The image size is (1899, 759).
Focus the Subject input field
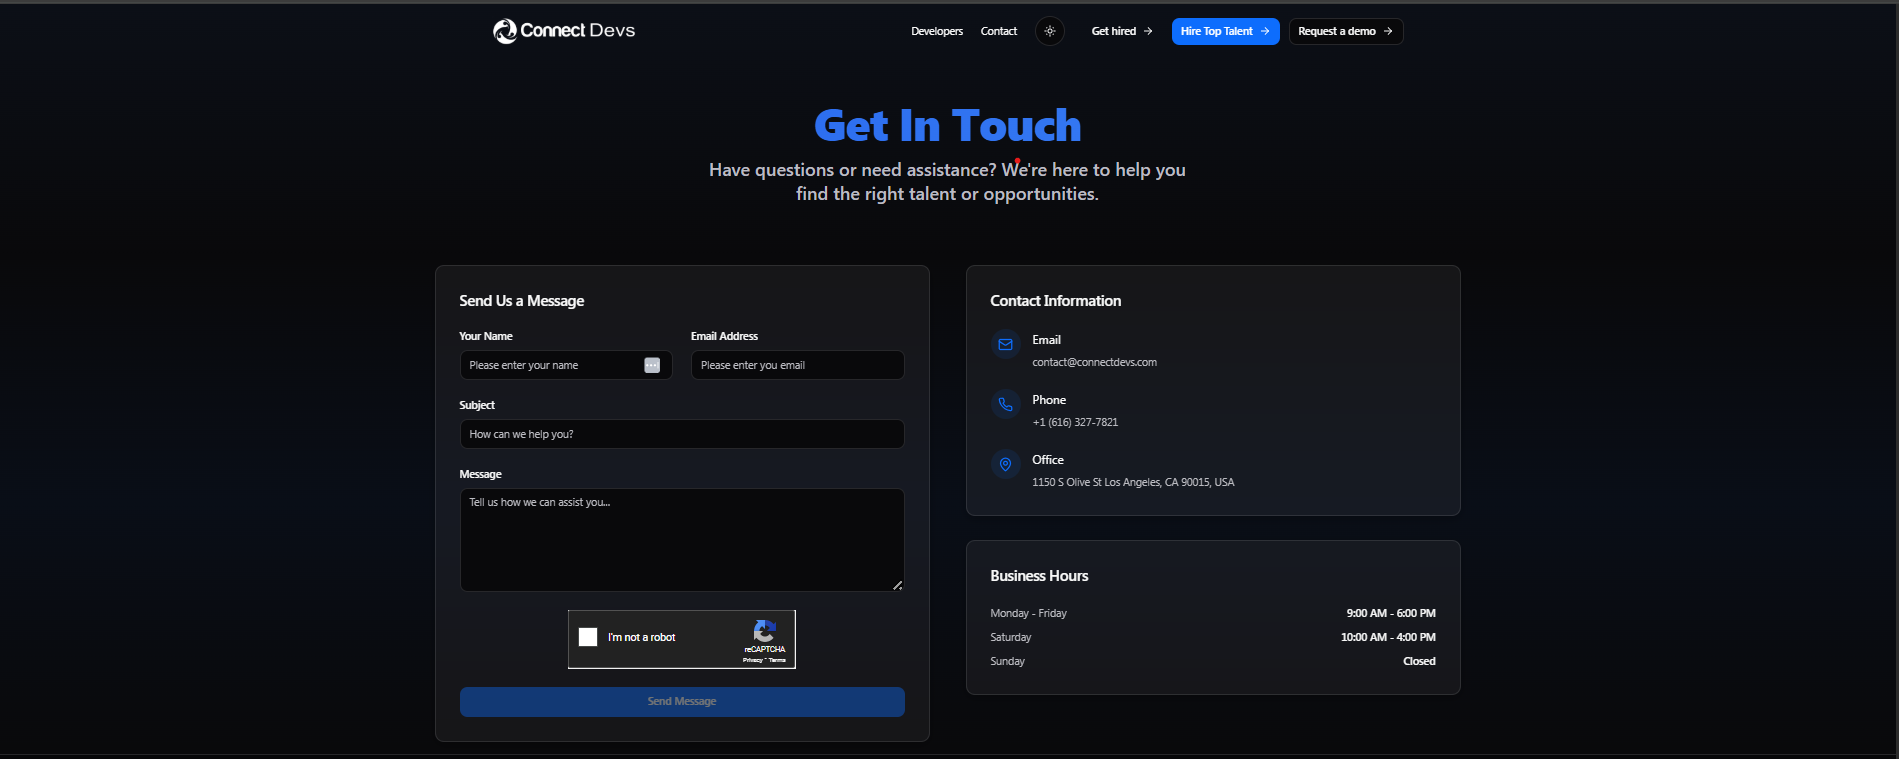click(x=682, y=434)
